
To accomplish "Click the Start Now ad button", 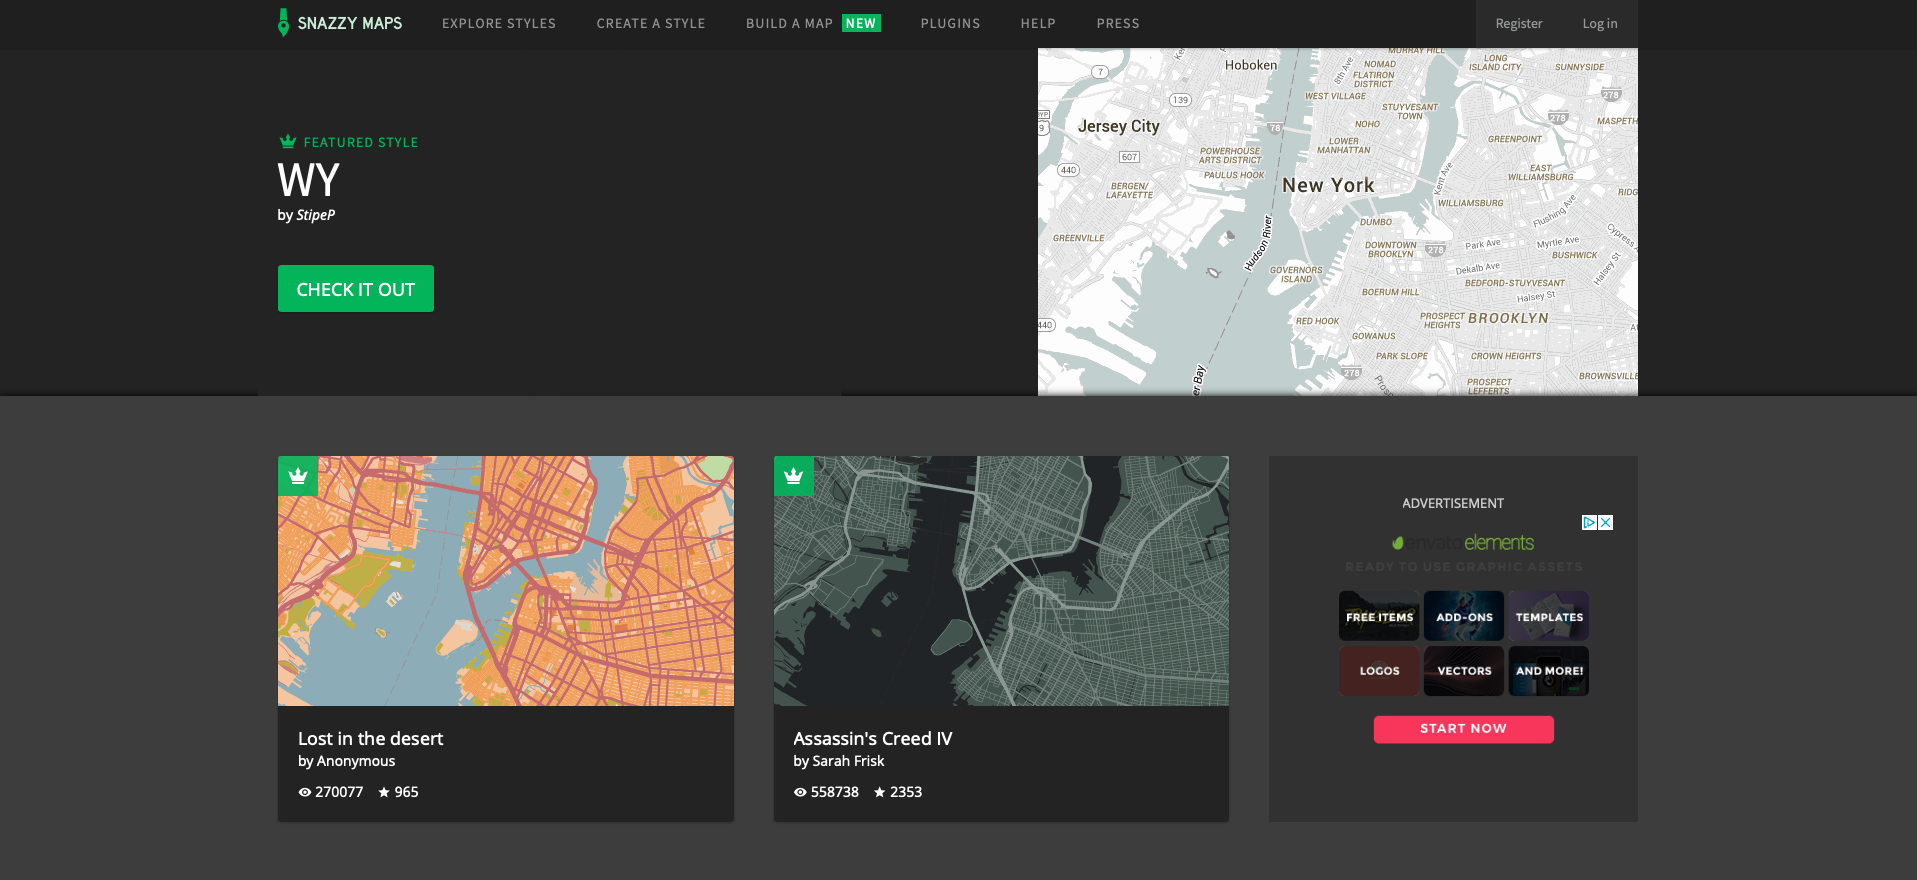I will coord(1464,729).
